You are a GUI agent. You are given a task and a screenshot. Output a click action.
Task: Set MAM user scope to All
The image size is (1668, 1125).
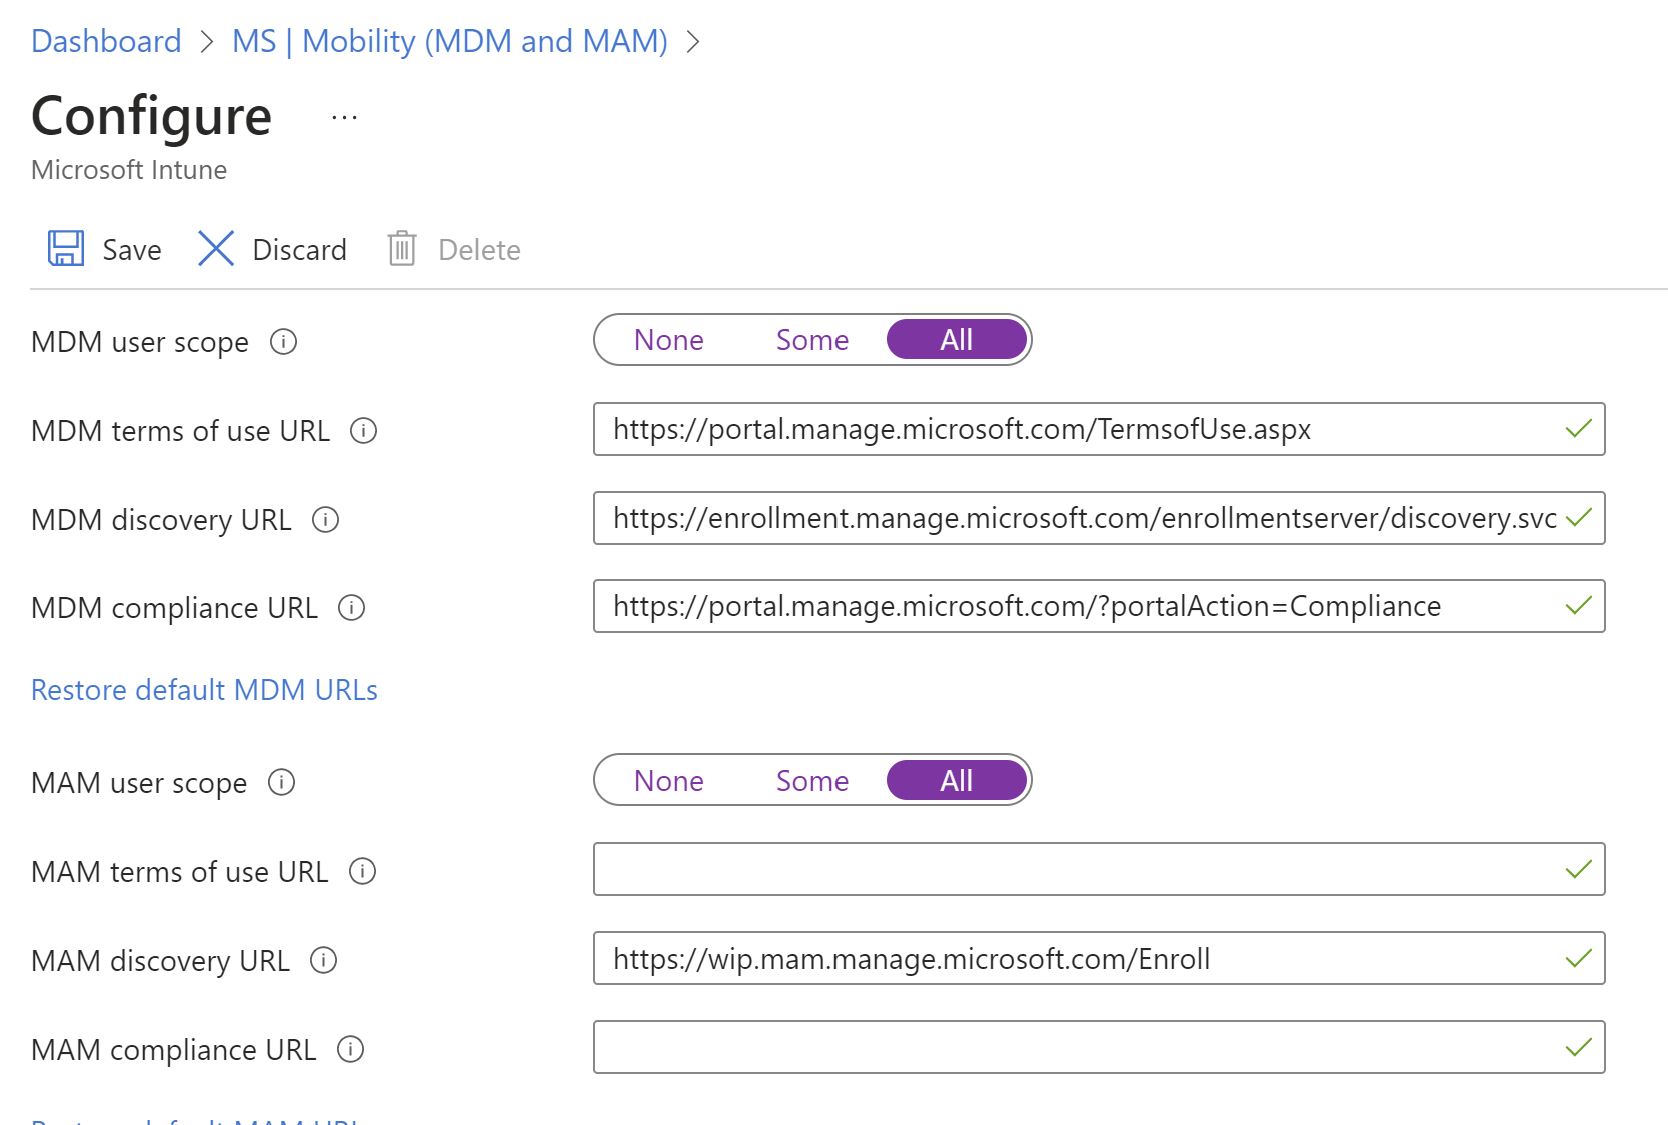(957, 781)
